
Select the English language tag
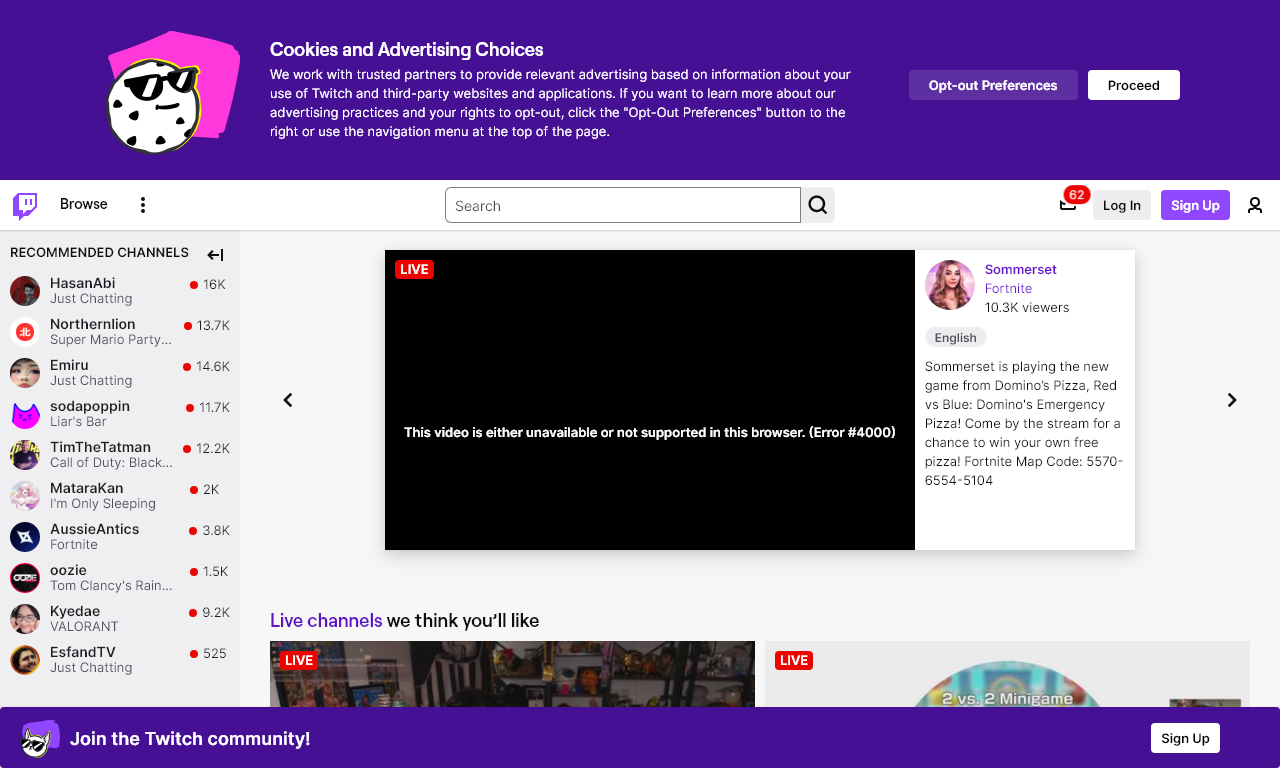point(955,337)
